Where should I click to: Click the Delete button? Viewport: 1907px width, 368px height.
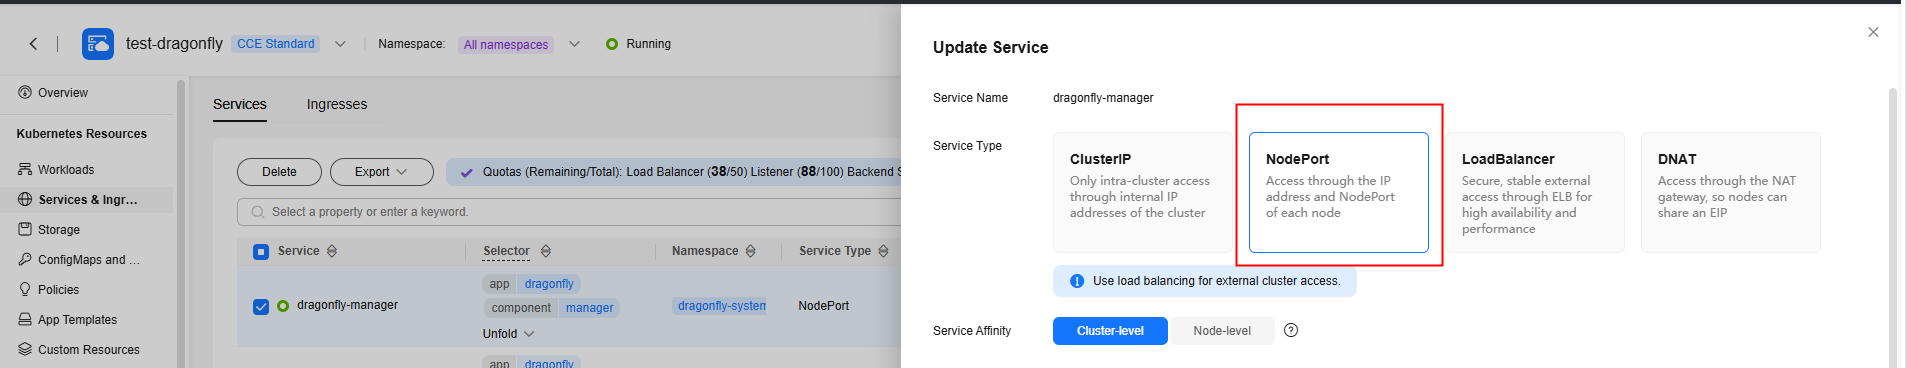click(279, 172)
